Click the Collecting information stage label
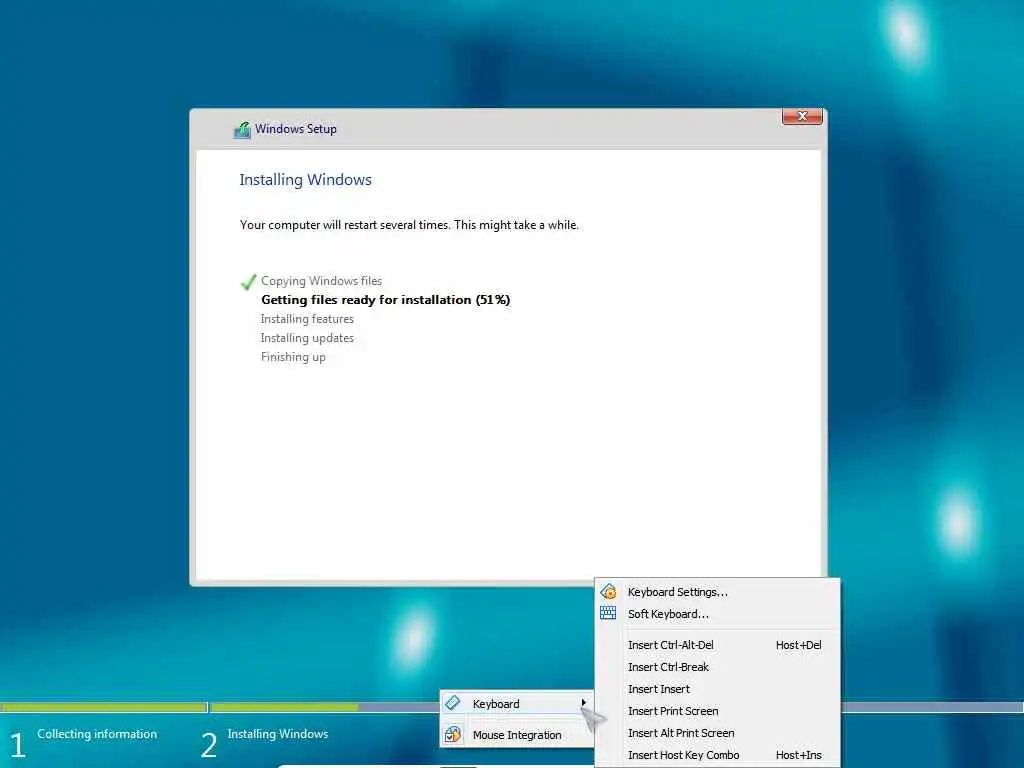 point(97,733)
